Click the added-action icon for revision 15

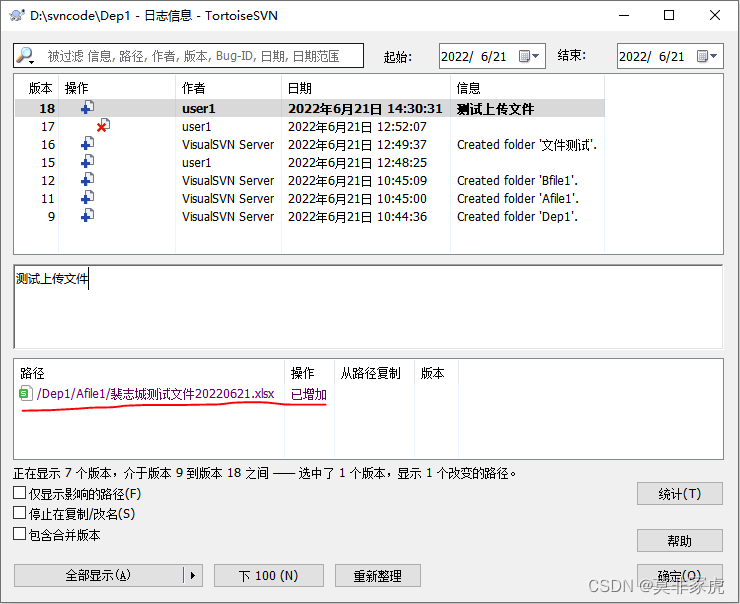pyautogui.click(x=87, y=161)
